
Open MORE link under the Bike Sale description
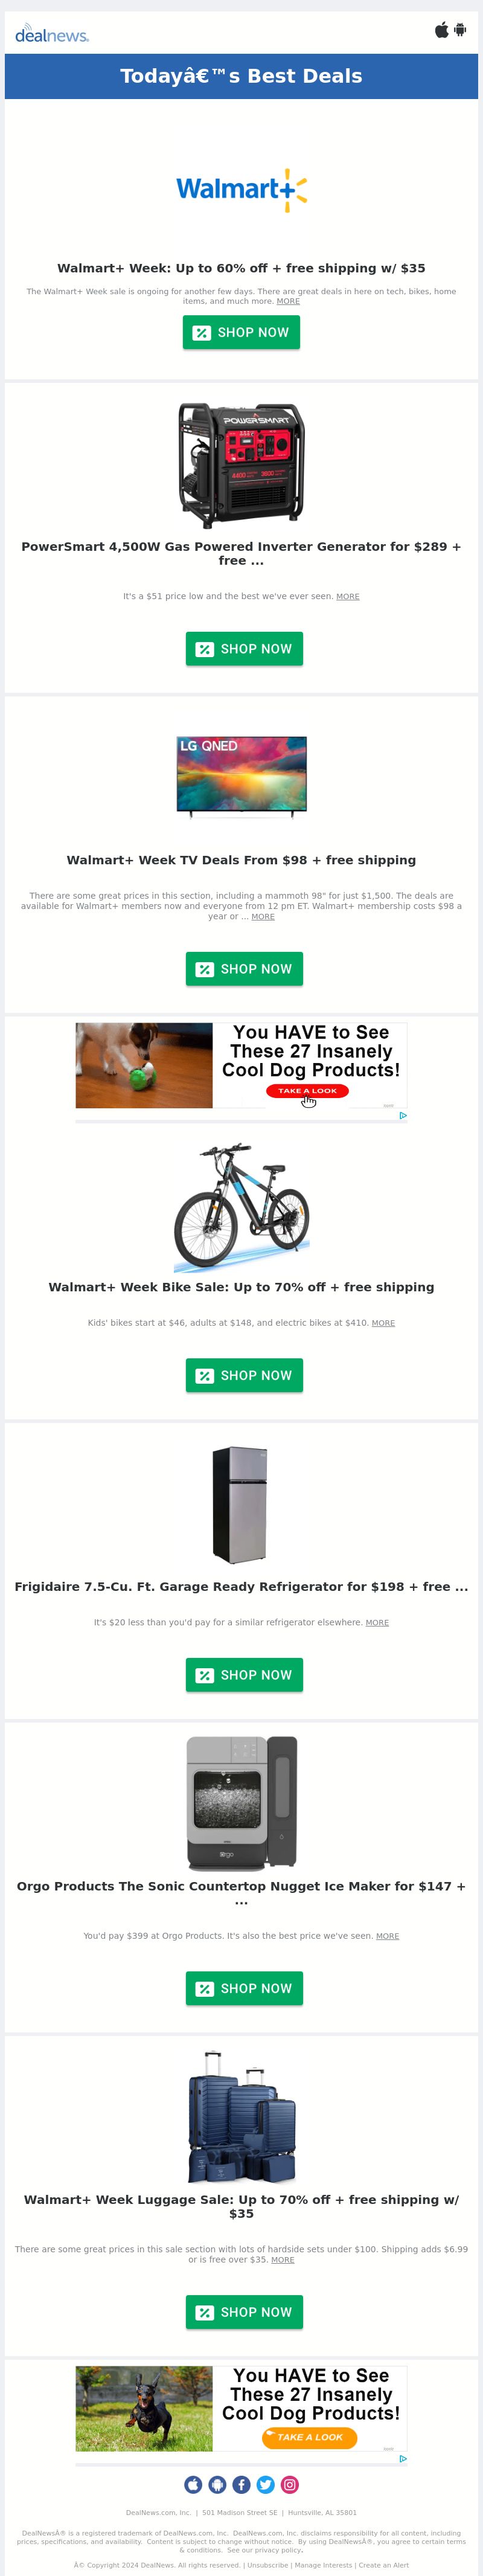[x=383, y=1323]
